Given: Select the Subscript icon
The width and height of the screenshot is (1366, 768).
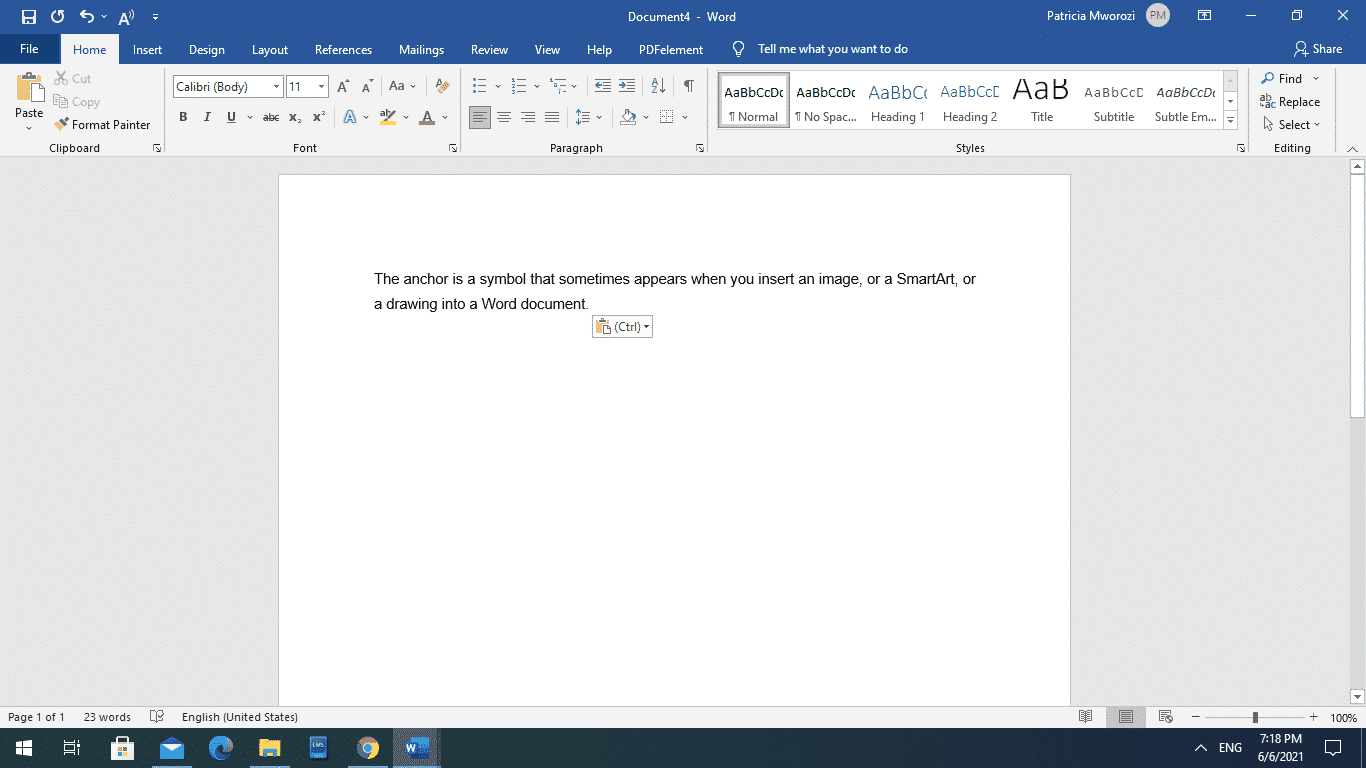Looking at the screenshot, I should point(295,117).
